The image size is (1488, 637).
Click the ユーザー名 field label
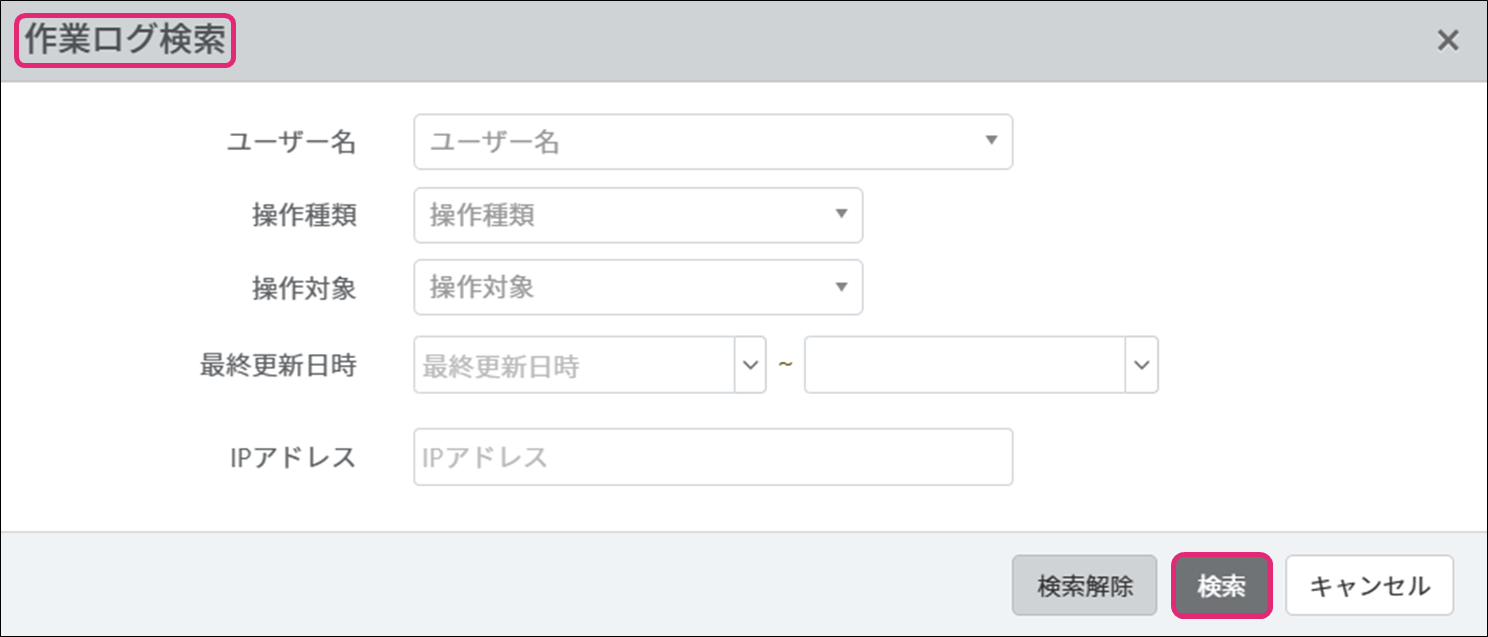291,142
